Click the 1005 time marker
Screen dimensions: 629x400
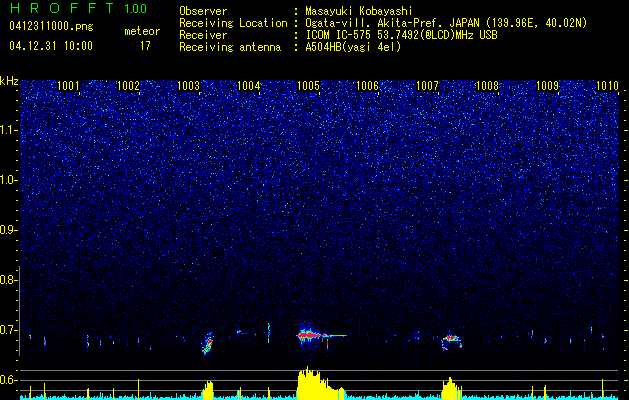[x=308, y=86]
